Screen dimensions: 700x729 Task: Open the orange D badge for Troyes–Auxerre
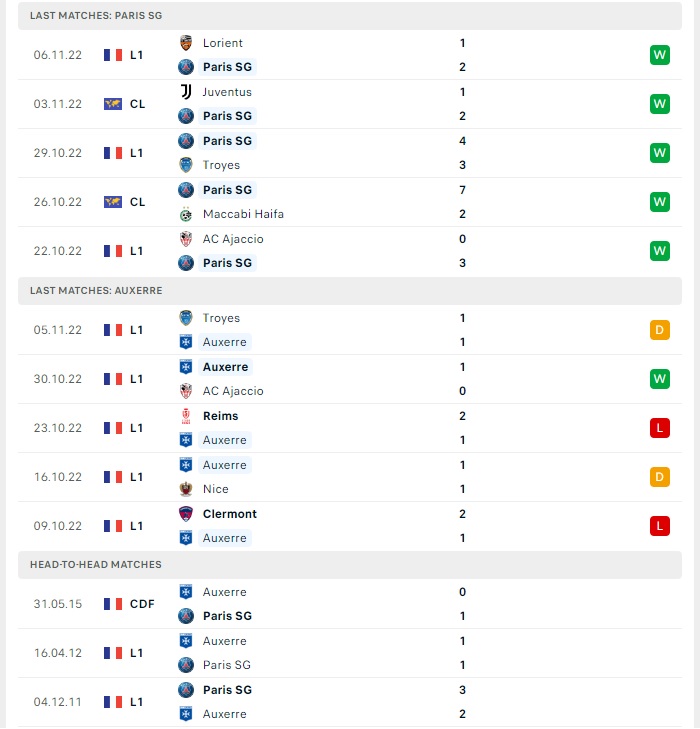point(660,330)
